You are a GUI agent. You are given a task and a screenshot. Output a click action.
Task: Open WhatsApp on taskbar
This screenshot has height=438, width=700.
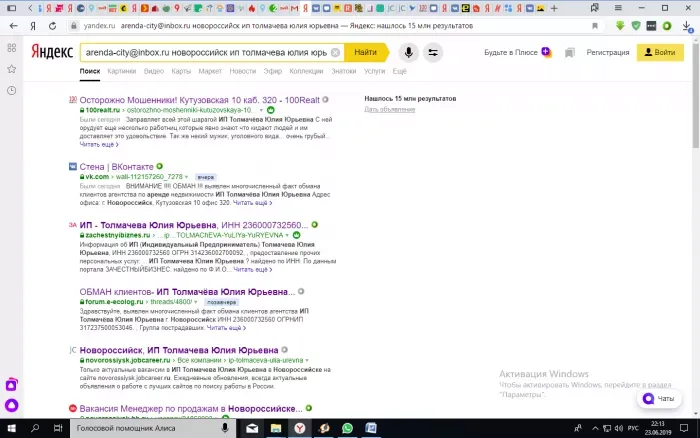(347, 428)
